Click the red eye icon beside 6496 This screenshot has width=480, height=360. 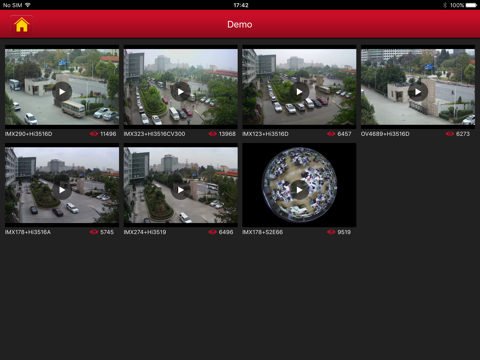[x=212, y=232]
